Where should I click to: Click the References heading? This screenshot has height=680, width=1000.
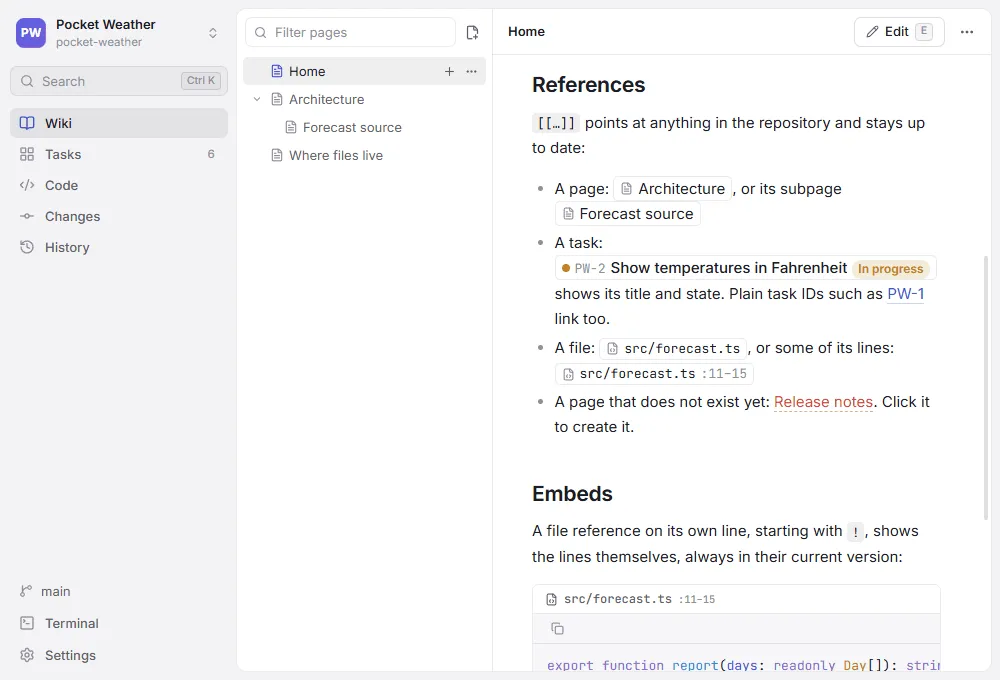coord(589,85)
